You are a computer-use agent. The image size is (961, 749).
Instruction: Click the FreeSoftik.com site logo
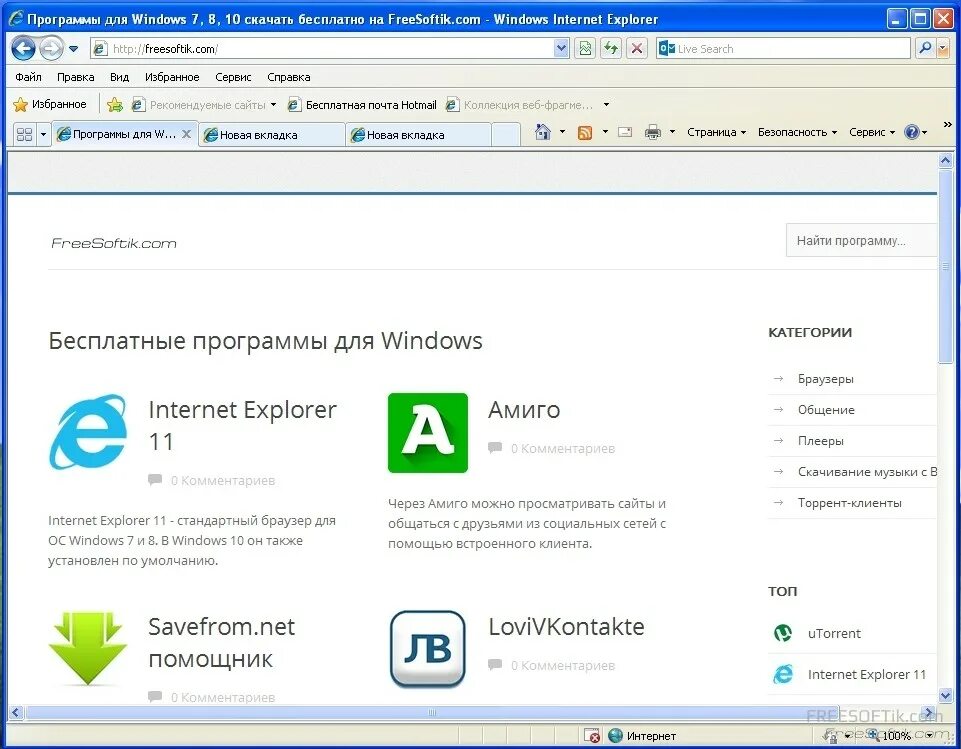pos(113,243)
